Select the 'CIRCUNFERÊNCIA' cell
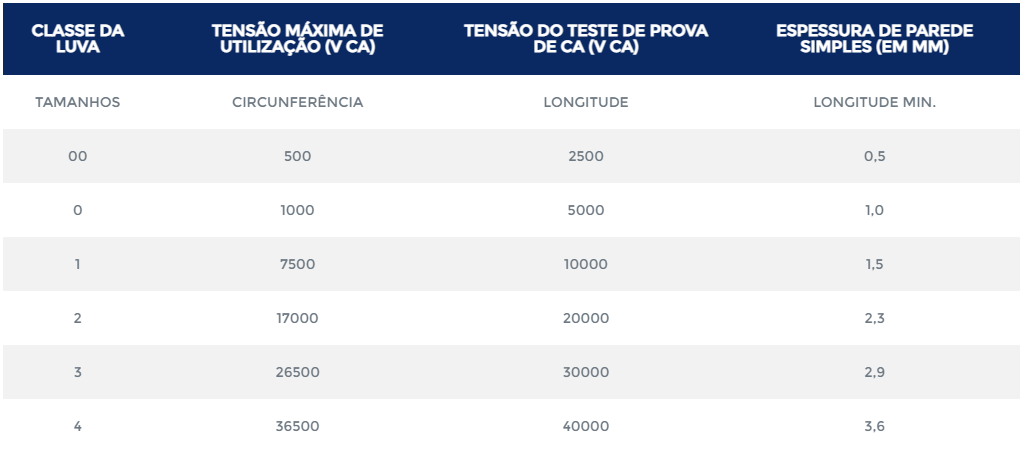The image size is (1024, 455). (298, 102)
